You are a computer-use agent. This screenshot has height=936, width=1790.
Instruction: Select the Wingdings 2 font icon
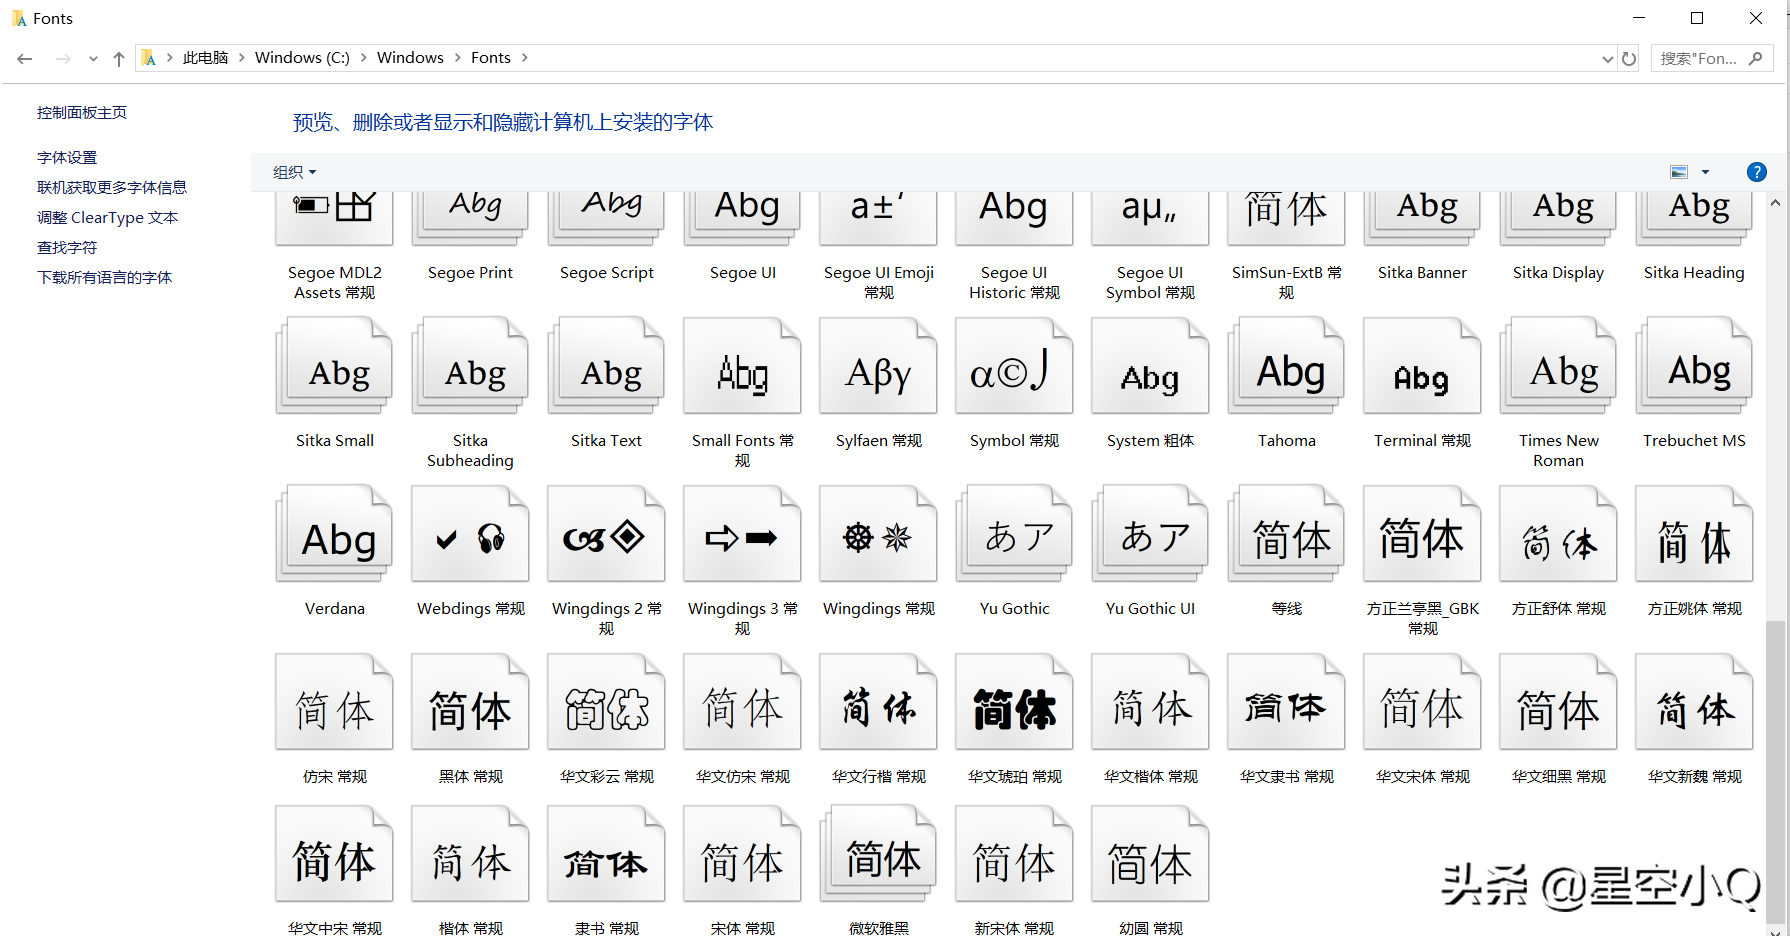point(606,533)
